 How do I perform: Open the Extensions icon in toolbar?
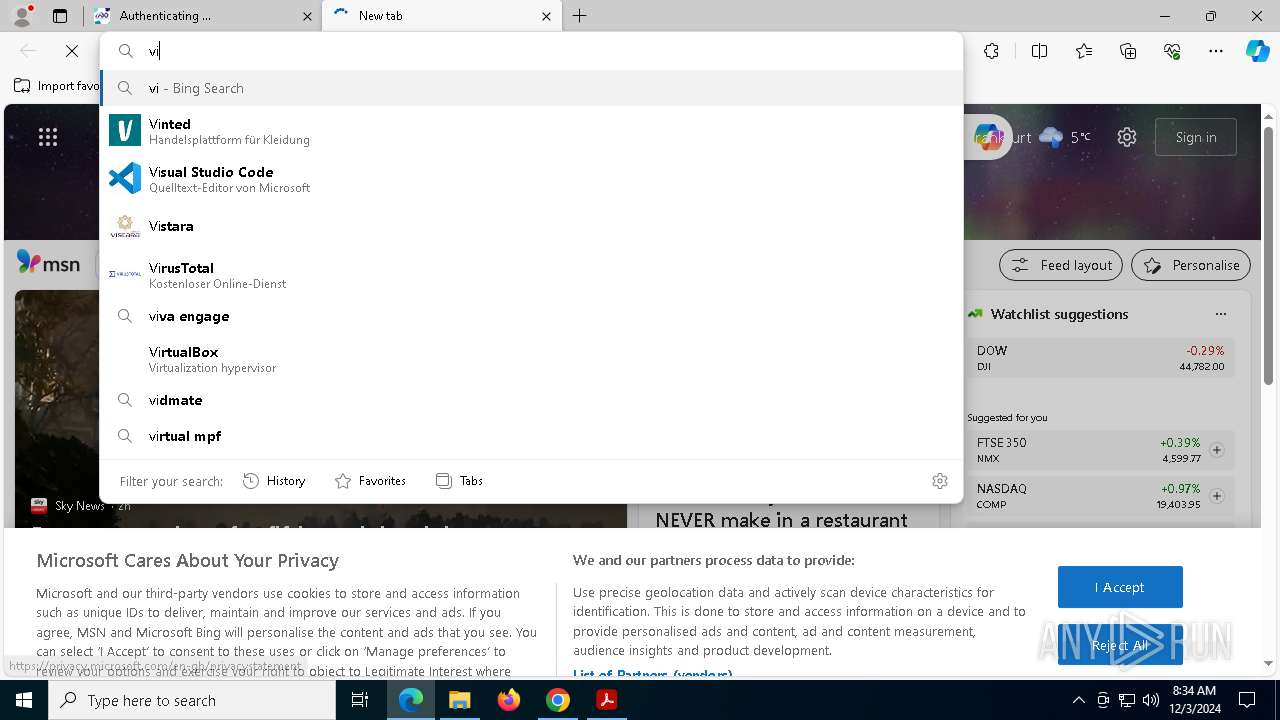pos(991,51)
